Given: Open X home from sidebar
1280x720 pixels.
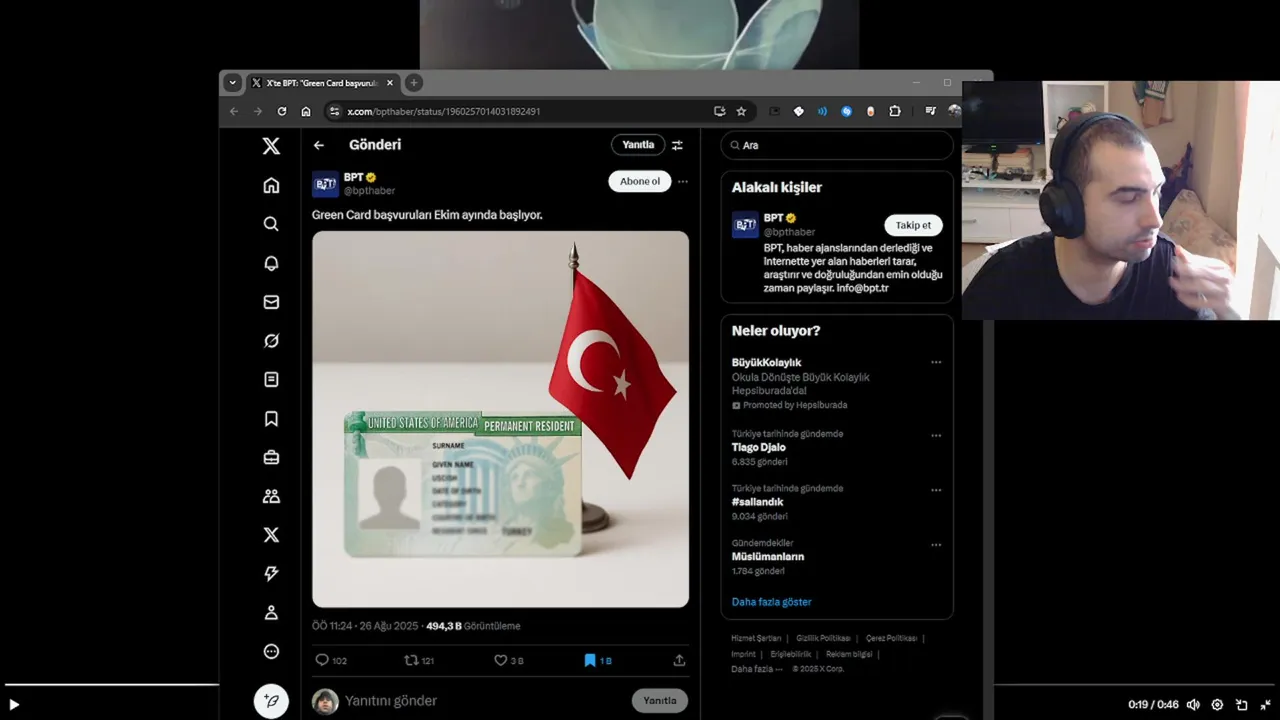Looking at the screenshot, I should (271, 185).
